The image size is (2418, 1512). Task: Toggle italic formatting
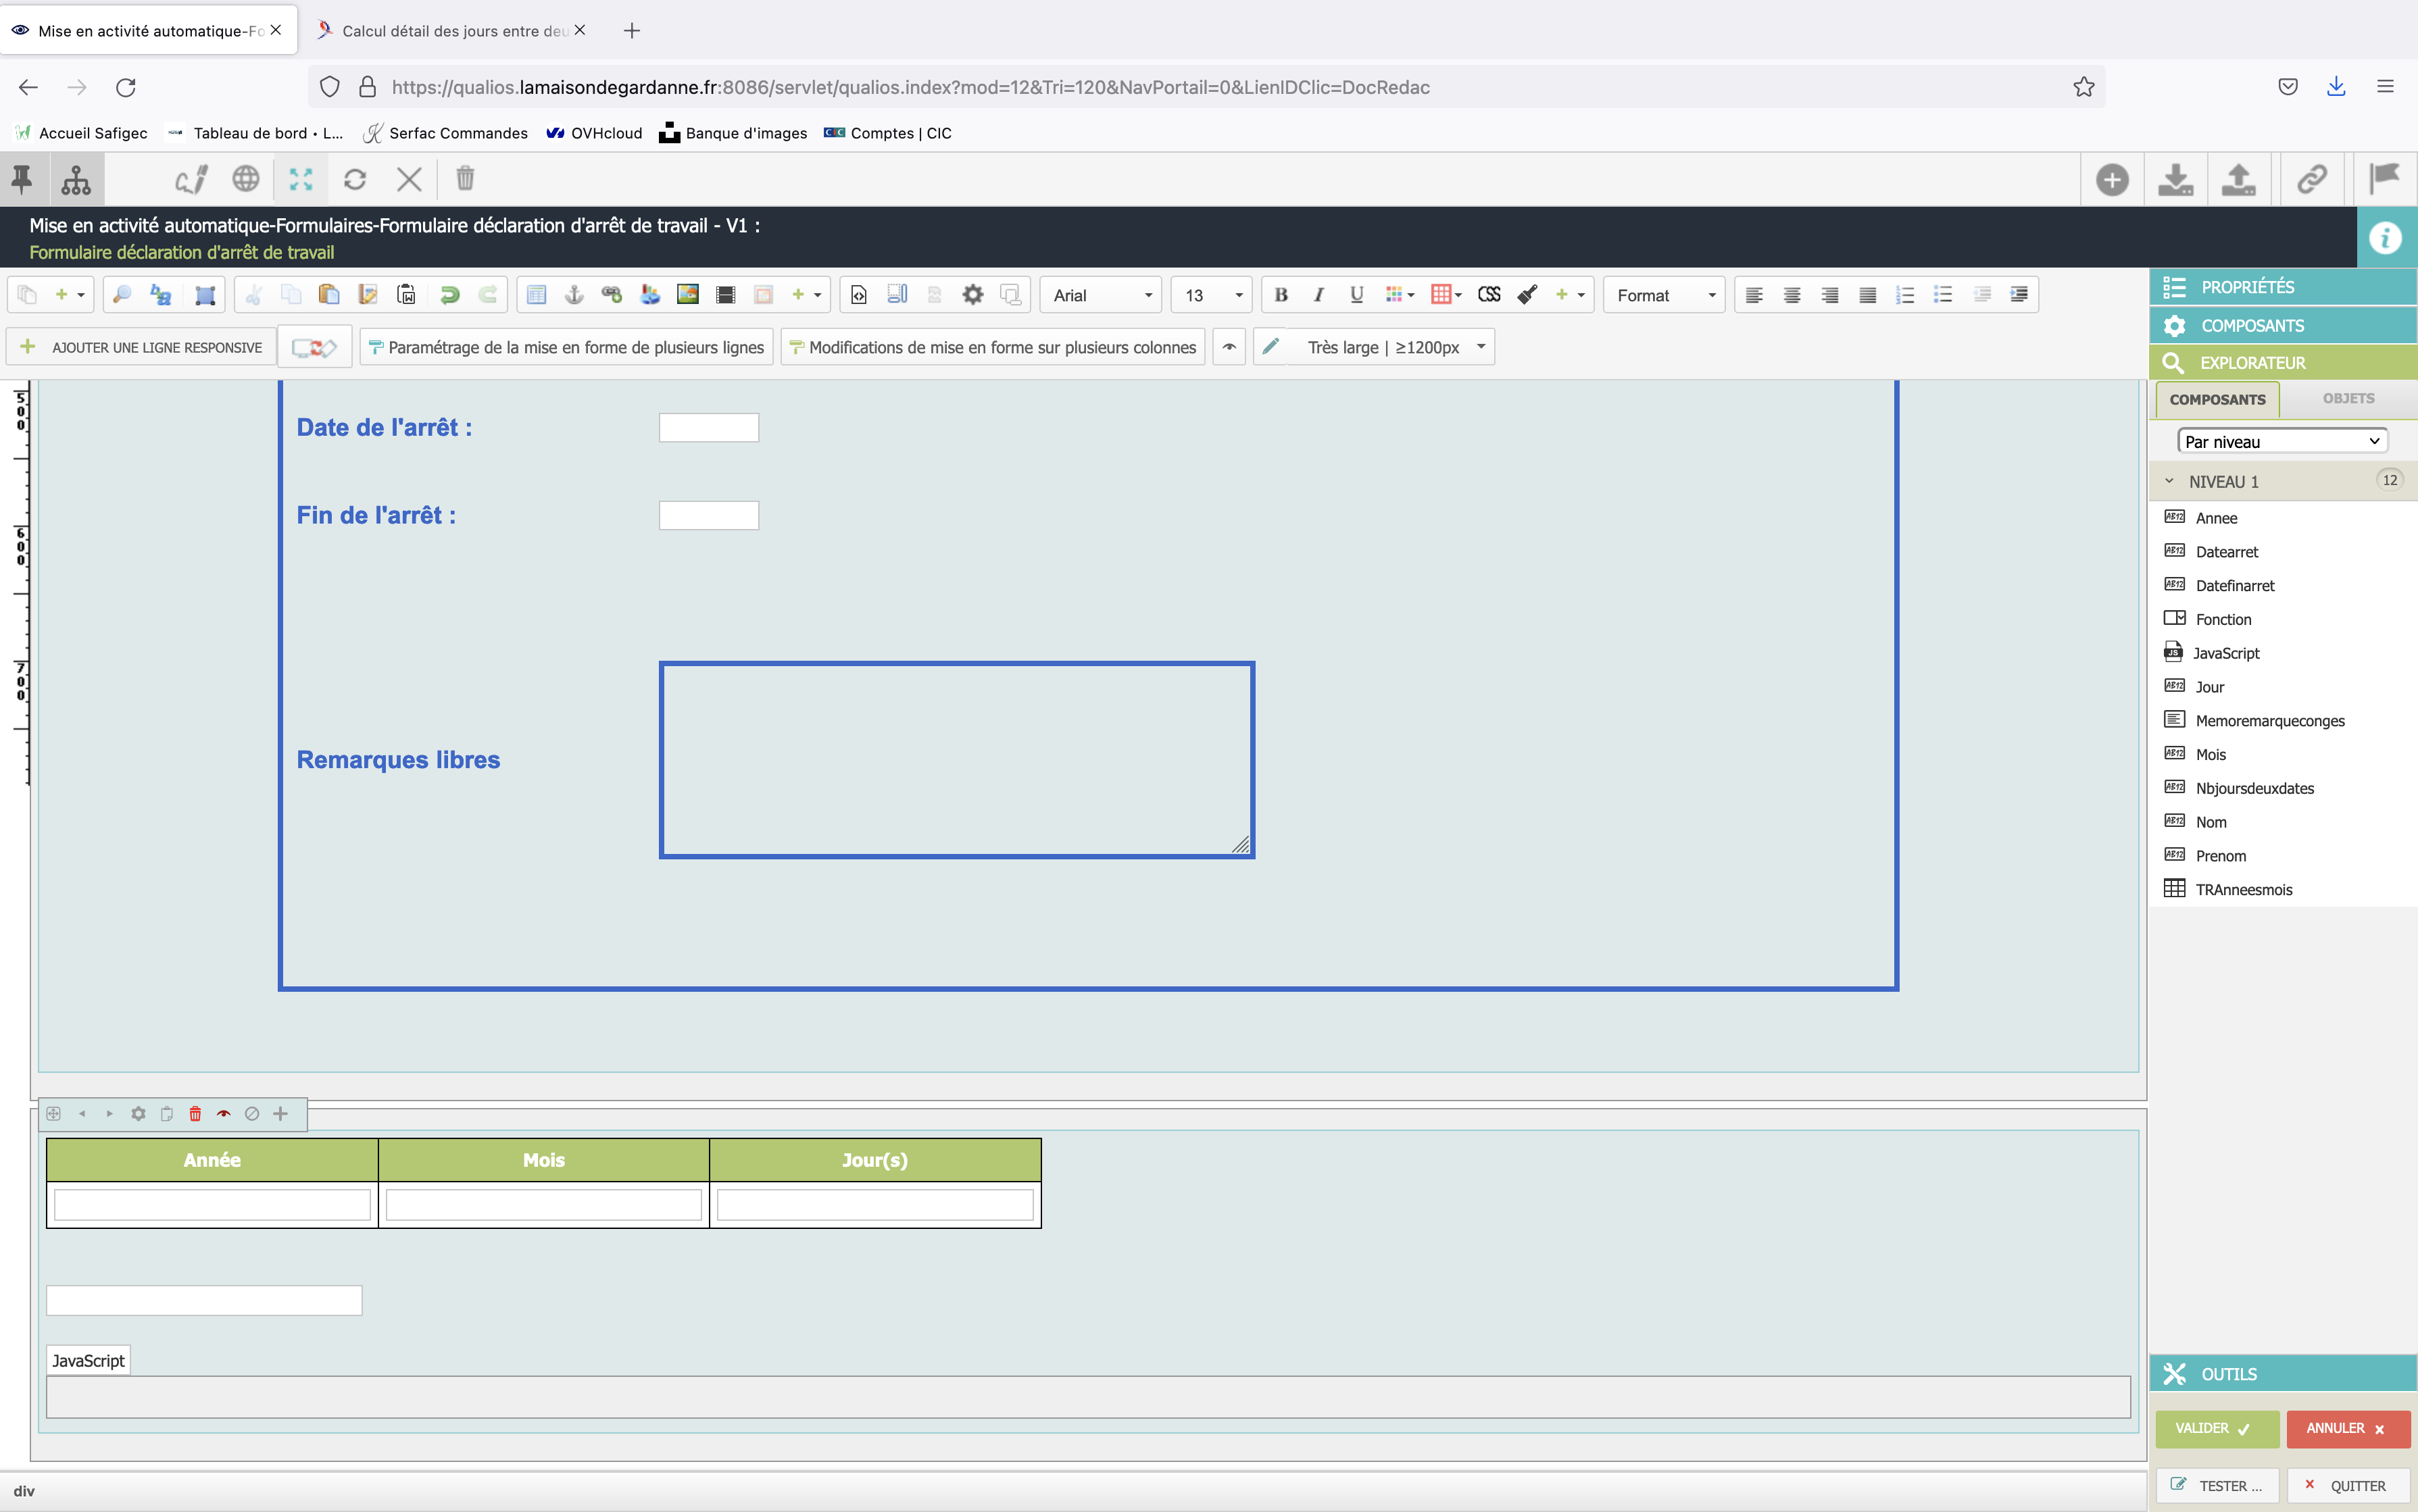click(x=1319, y=295)
